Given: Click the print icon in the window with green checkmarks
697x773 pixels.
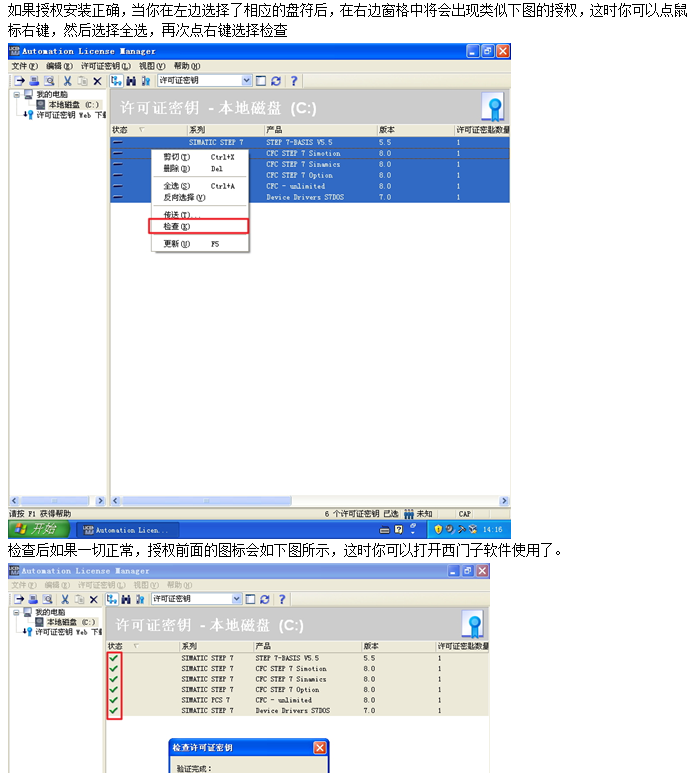Looking at the screenshot, I should (33, 599).
